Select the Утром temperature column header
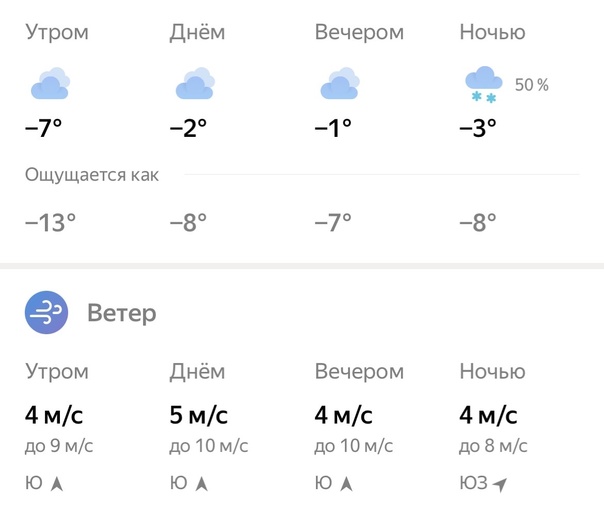The width and height of the screenshot is (604, 516). pyautogui.click(x=57, y=32)
